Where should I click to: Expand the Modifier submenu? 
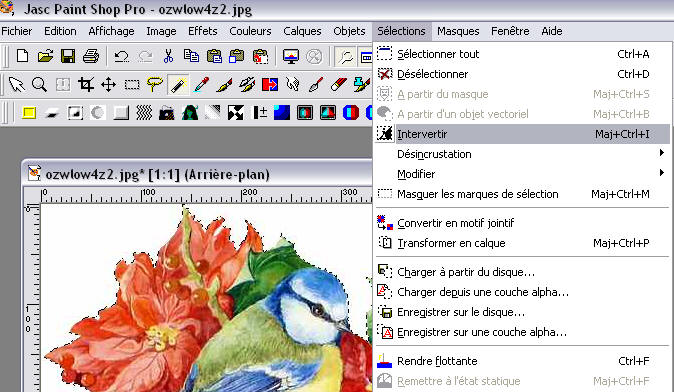522,174
